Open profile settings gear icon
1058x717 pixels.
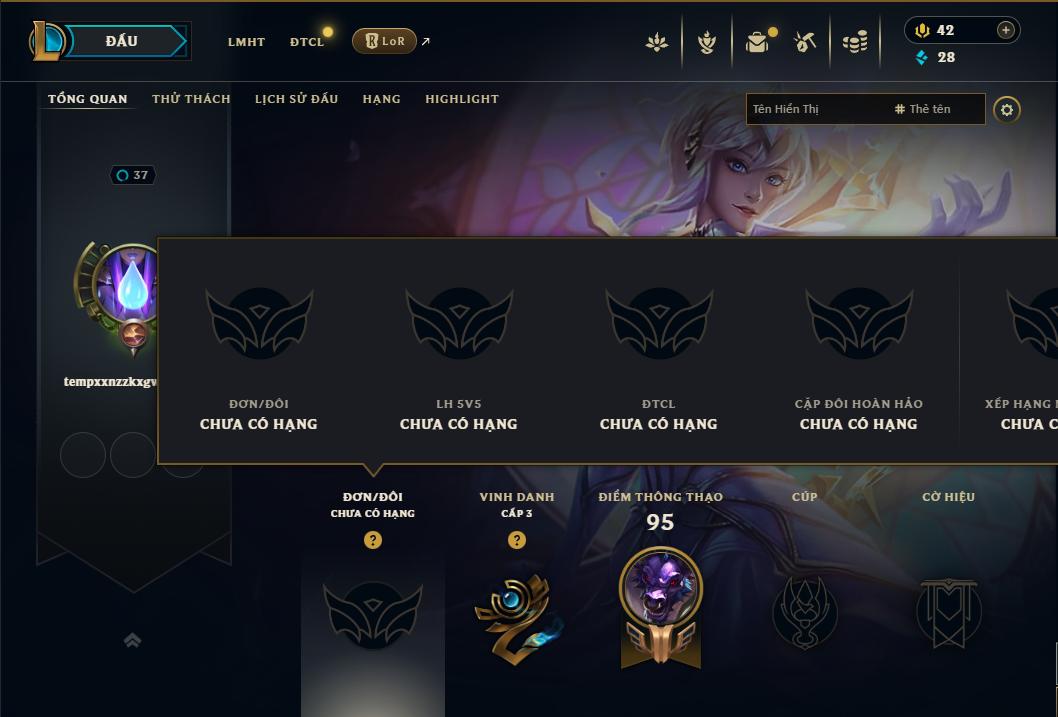[1007, 109]
